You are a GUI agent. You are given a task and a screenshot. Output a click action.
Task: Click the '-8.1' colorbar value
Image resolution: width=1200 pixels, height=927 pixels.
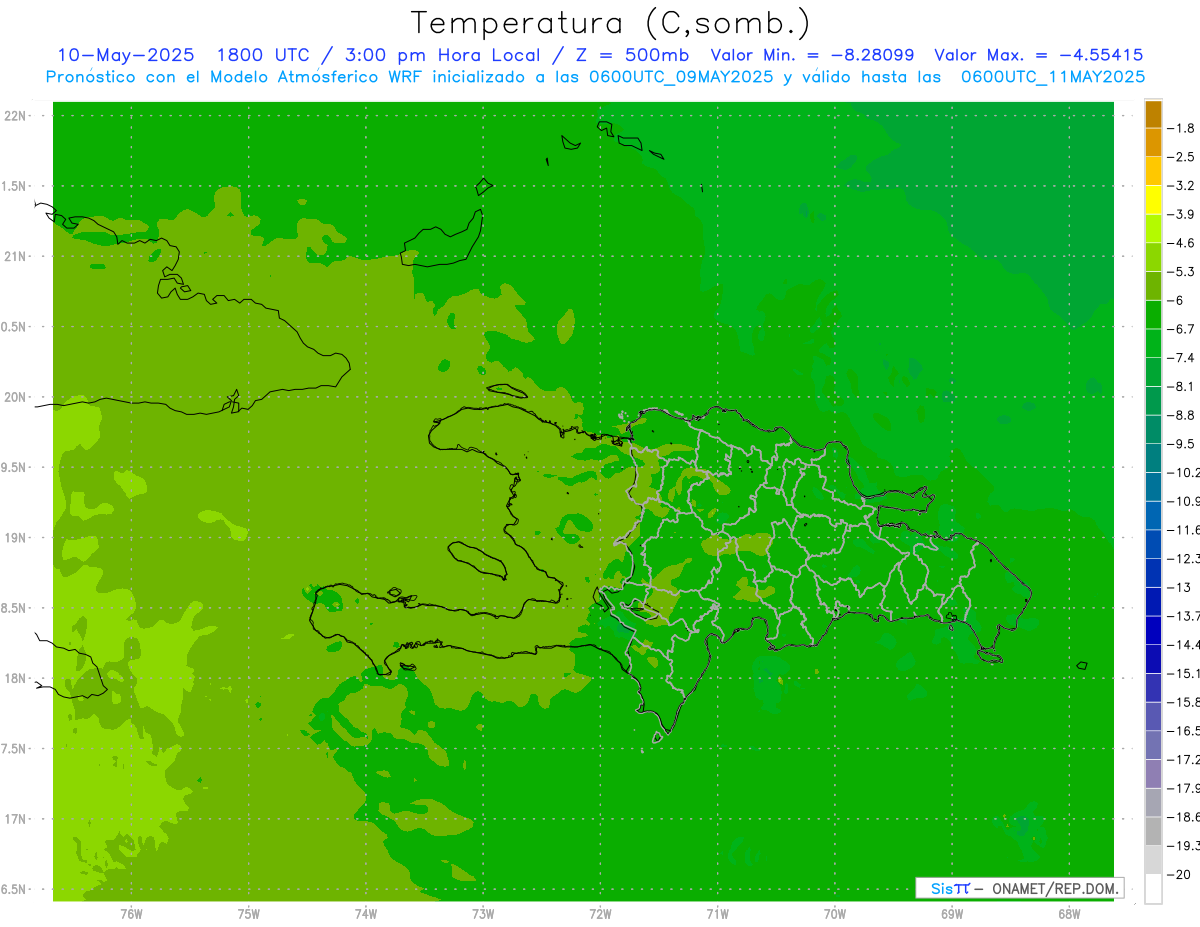click(x=1183, y=386)
